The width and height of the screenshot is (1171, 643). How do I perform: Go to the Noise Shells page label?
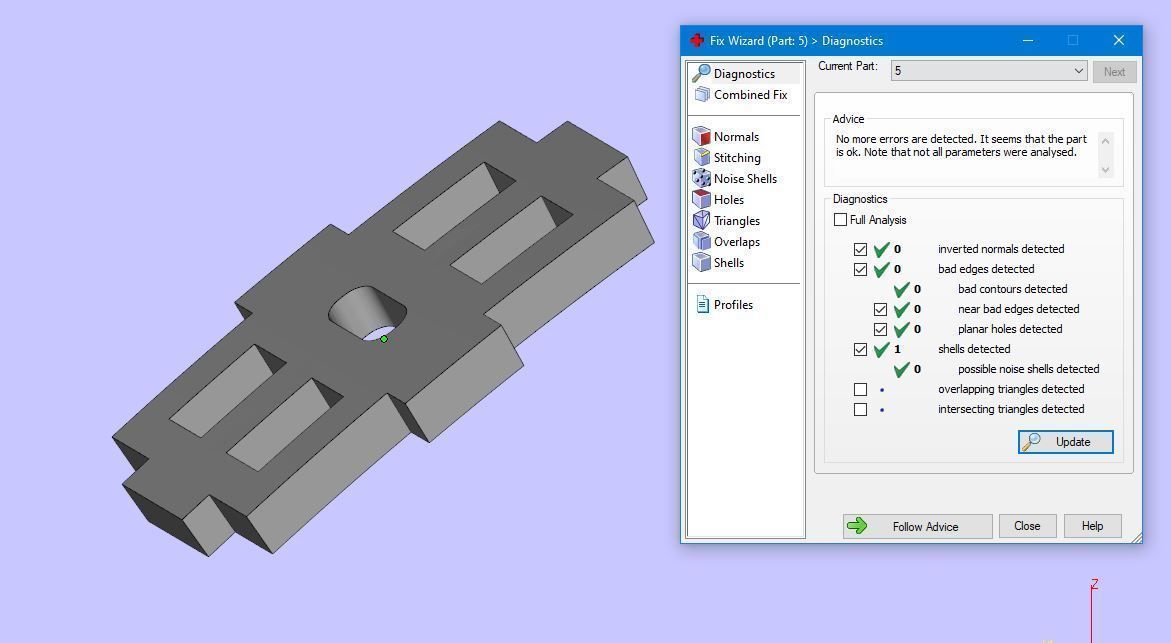(x=745, y=178)
